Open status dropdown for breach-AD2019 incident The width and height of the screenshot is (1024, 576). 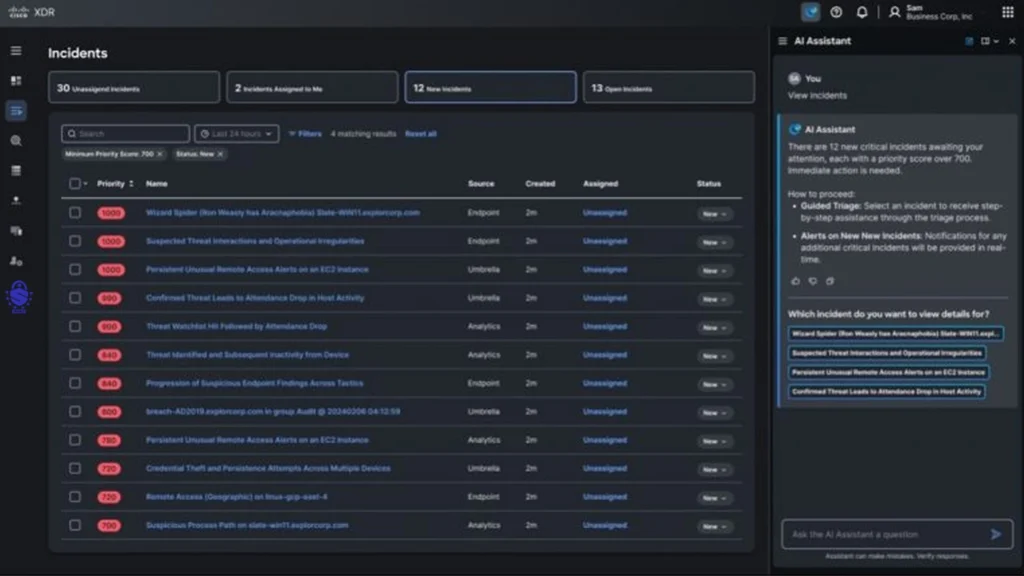pyautogui.click(x=714, y=413)
